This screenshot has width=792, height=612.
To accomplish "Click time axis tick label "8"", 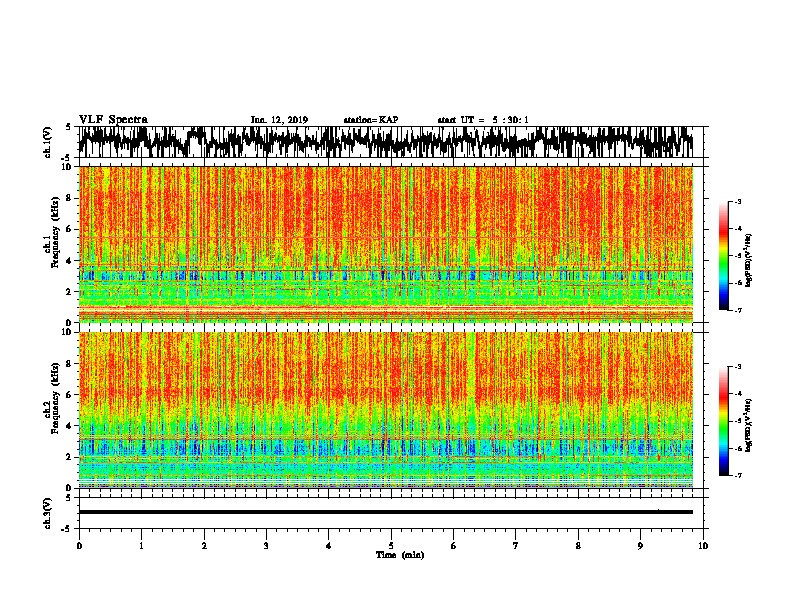I will point(578,545).
